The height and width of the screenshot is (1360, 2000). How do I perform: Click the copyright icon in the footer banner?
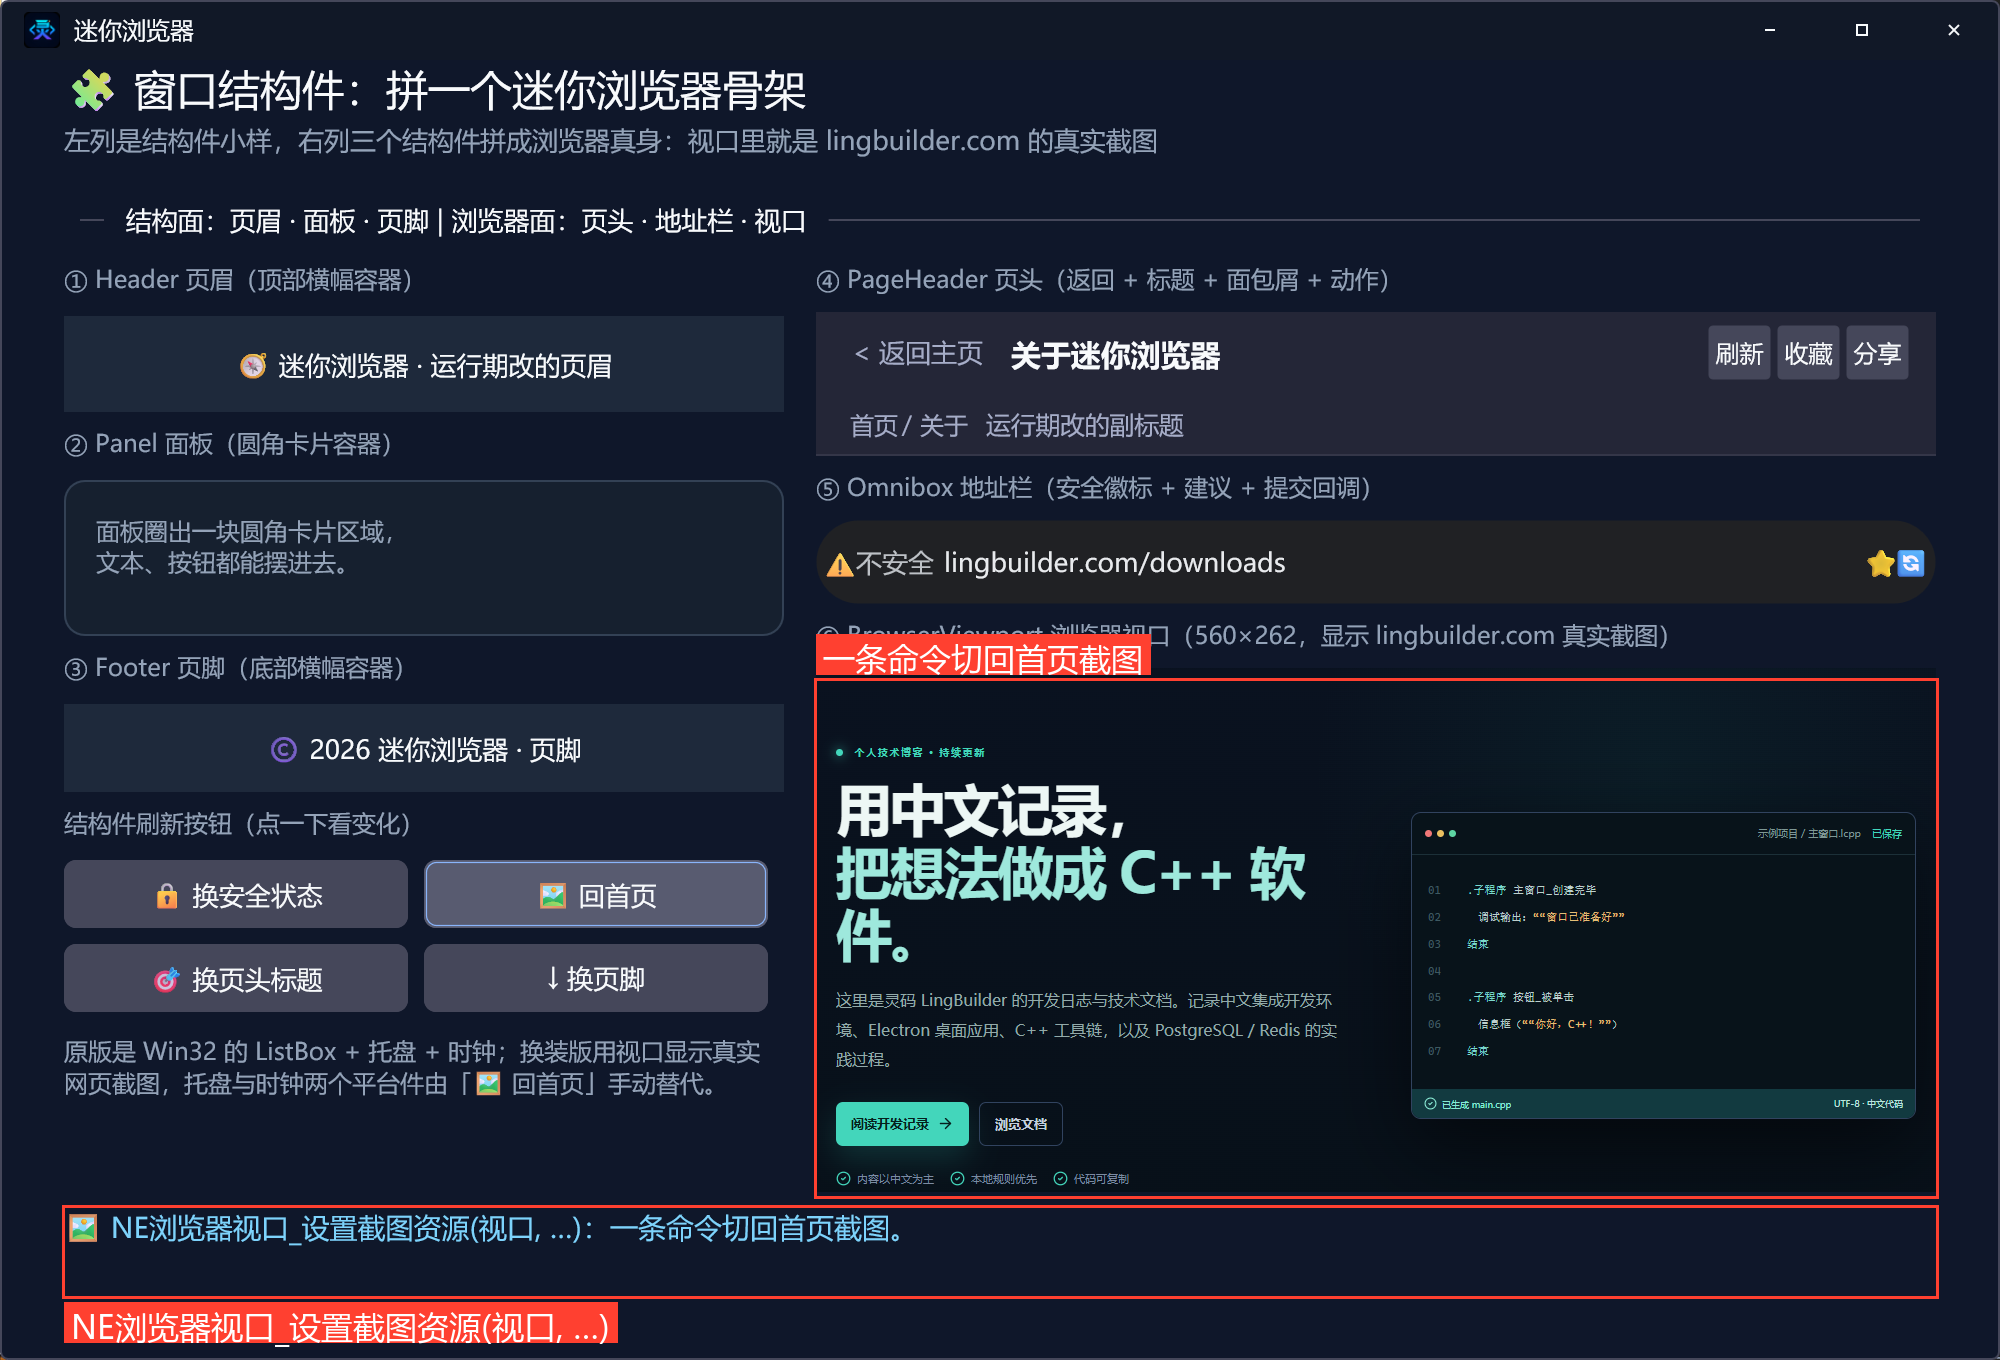click(x=284, y=750)
